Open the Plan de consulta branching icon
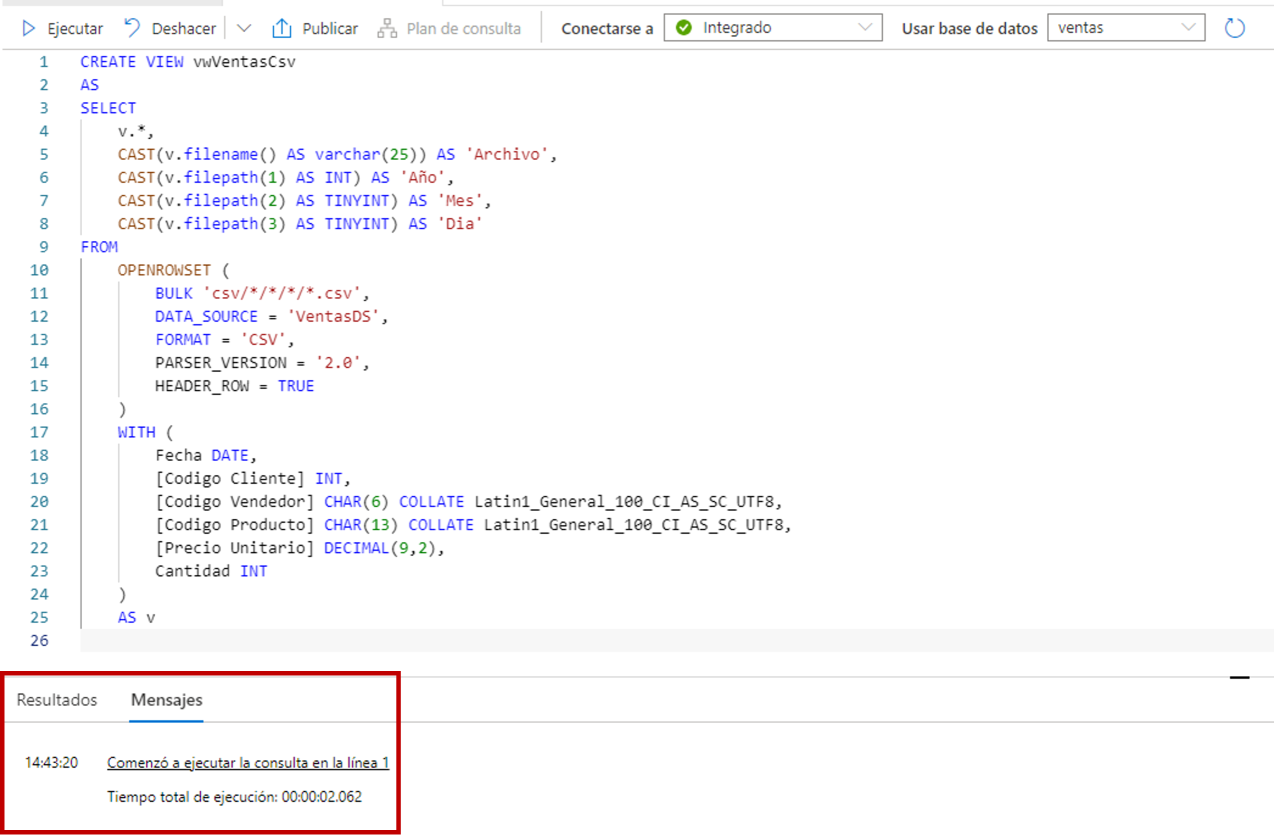 (385, 28)
